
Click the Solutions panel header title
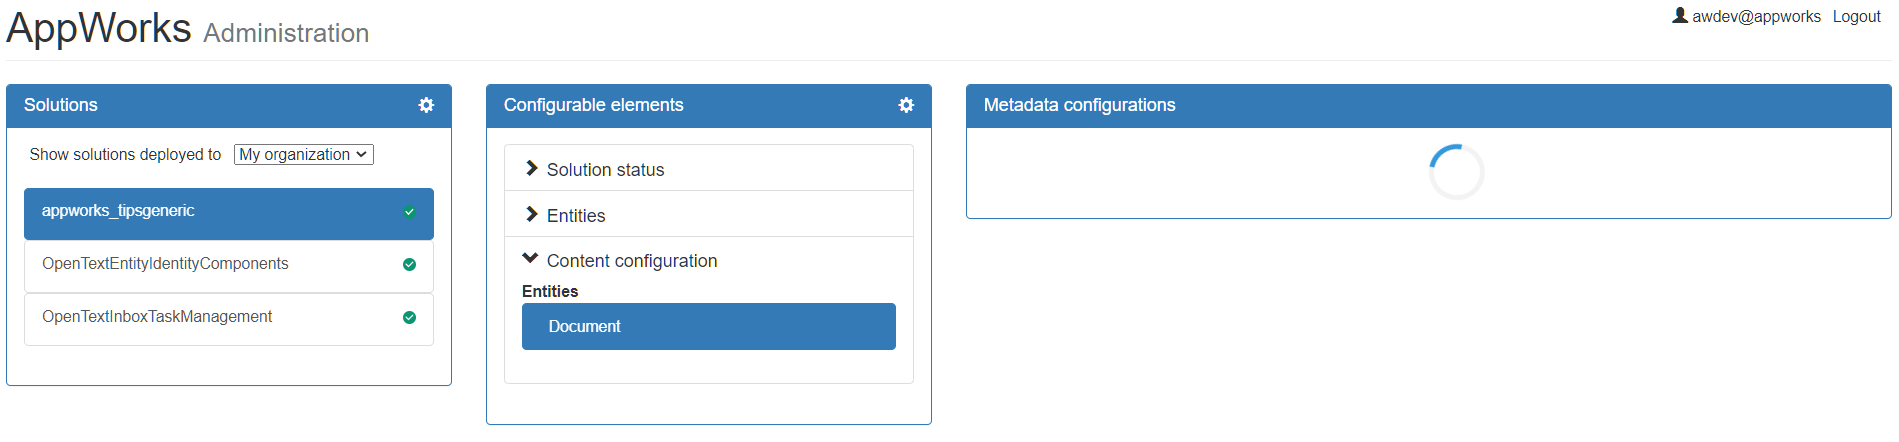(x=61, y=105)
